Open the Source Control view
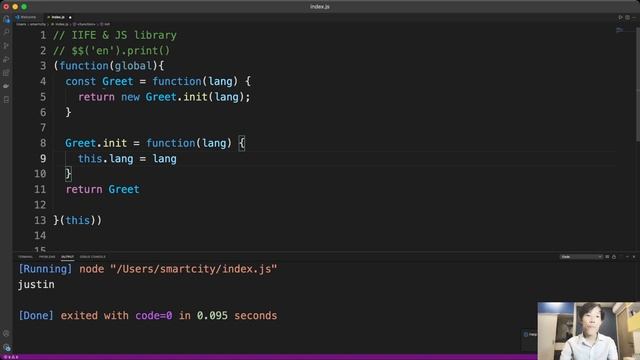Viewport: 640px width, 360px height. pos(6,46)
